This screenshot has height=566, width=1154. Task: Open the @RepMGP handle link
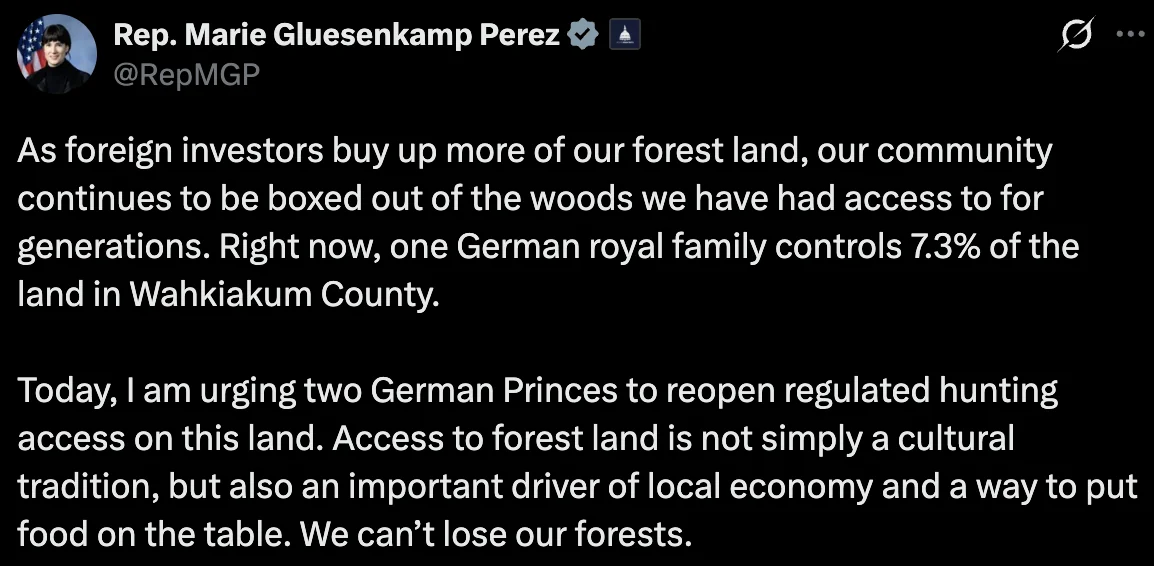187,75
